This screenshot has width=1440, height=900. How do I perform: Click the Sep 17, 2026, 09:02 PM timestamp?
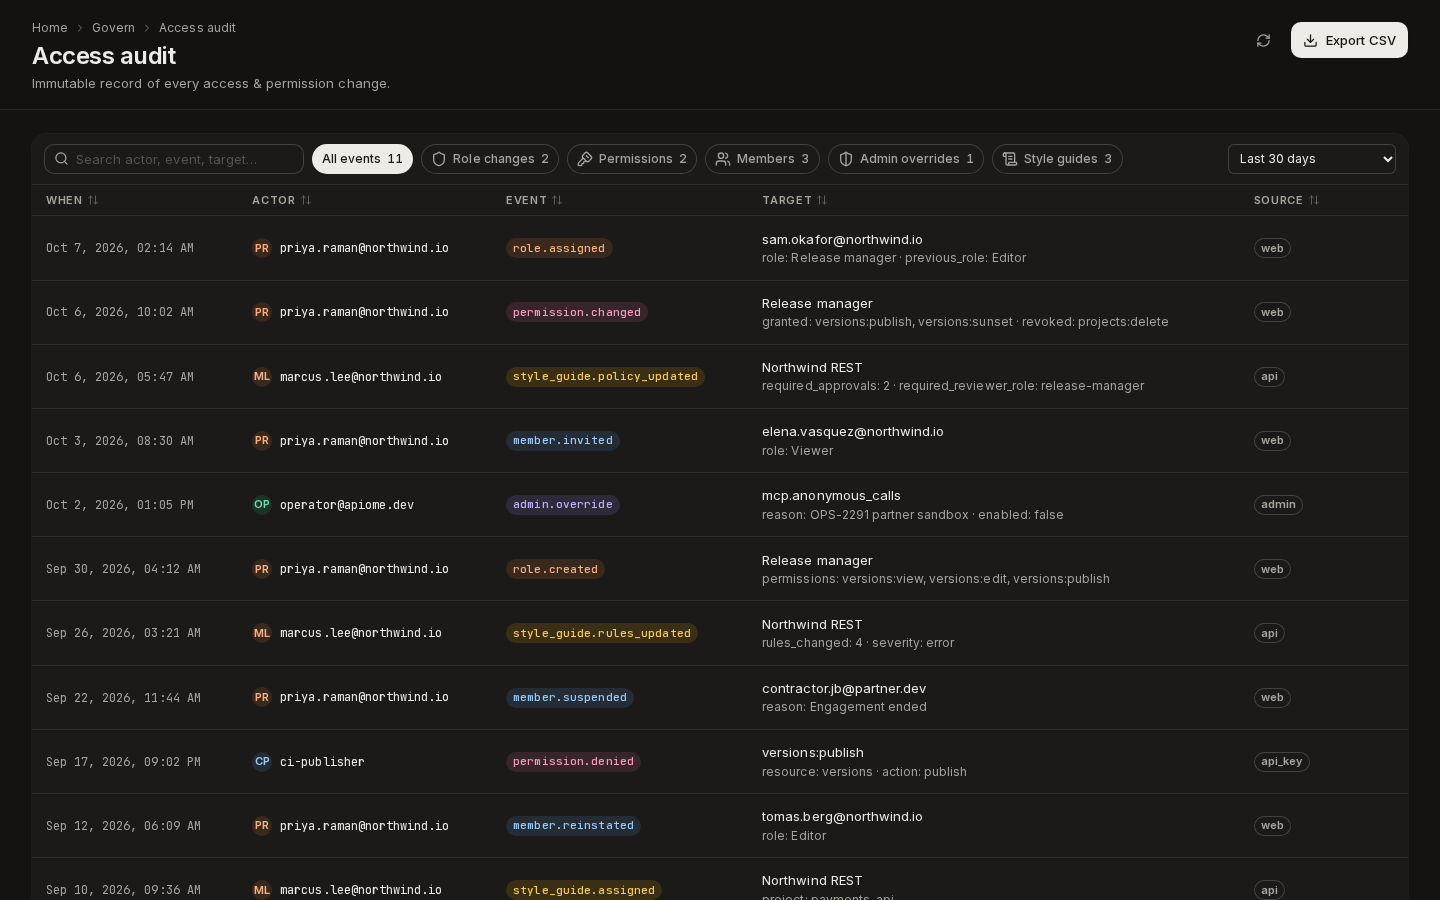click(123, 762)
